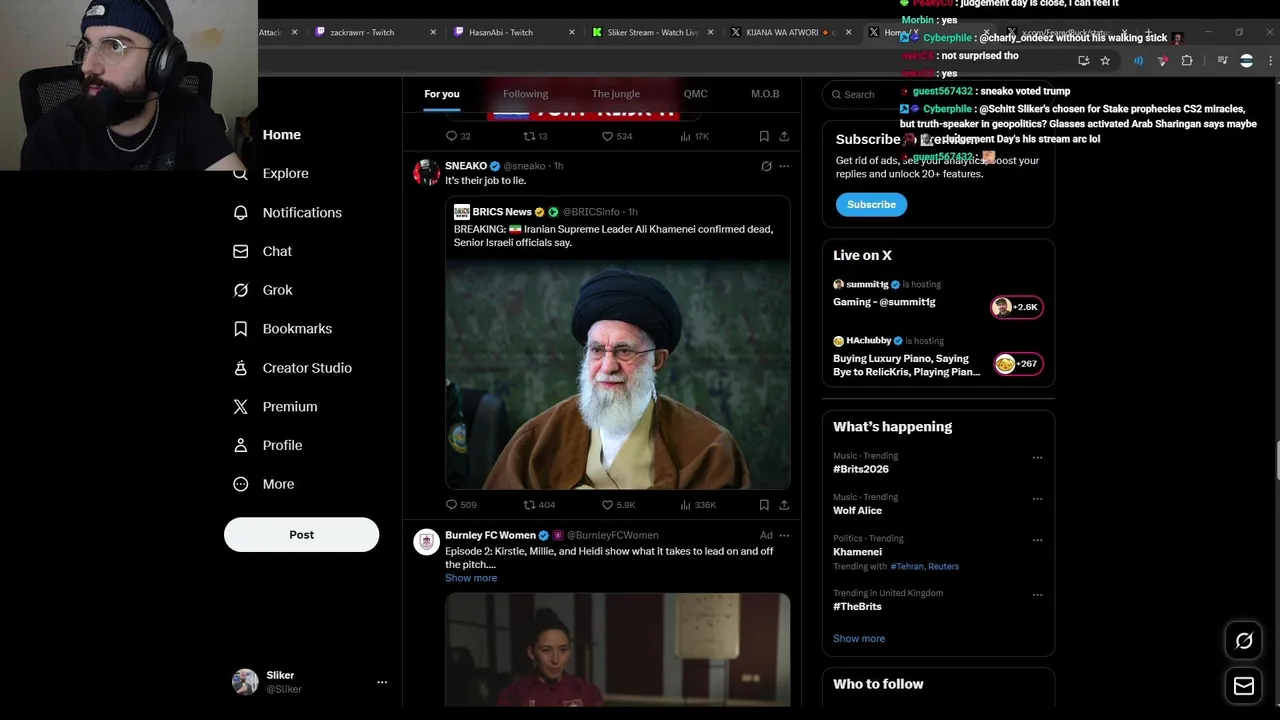Reply to the post with 32 comments
Viewport: 1280px width, 720px height.
pyautogui.click(x=458, y=136)
